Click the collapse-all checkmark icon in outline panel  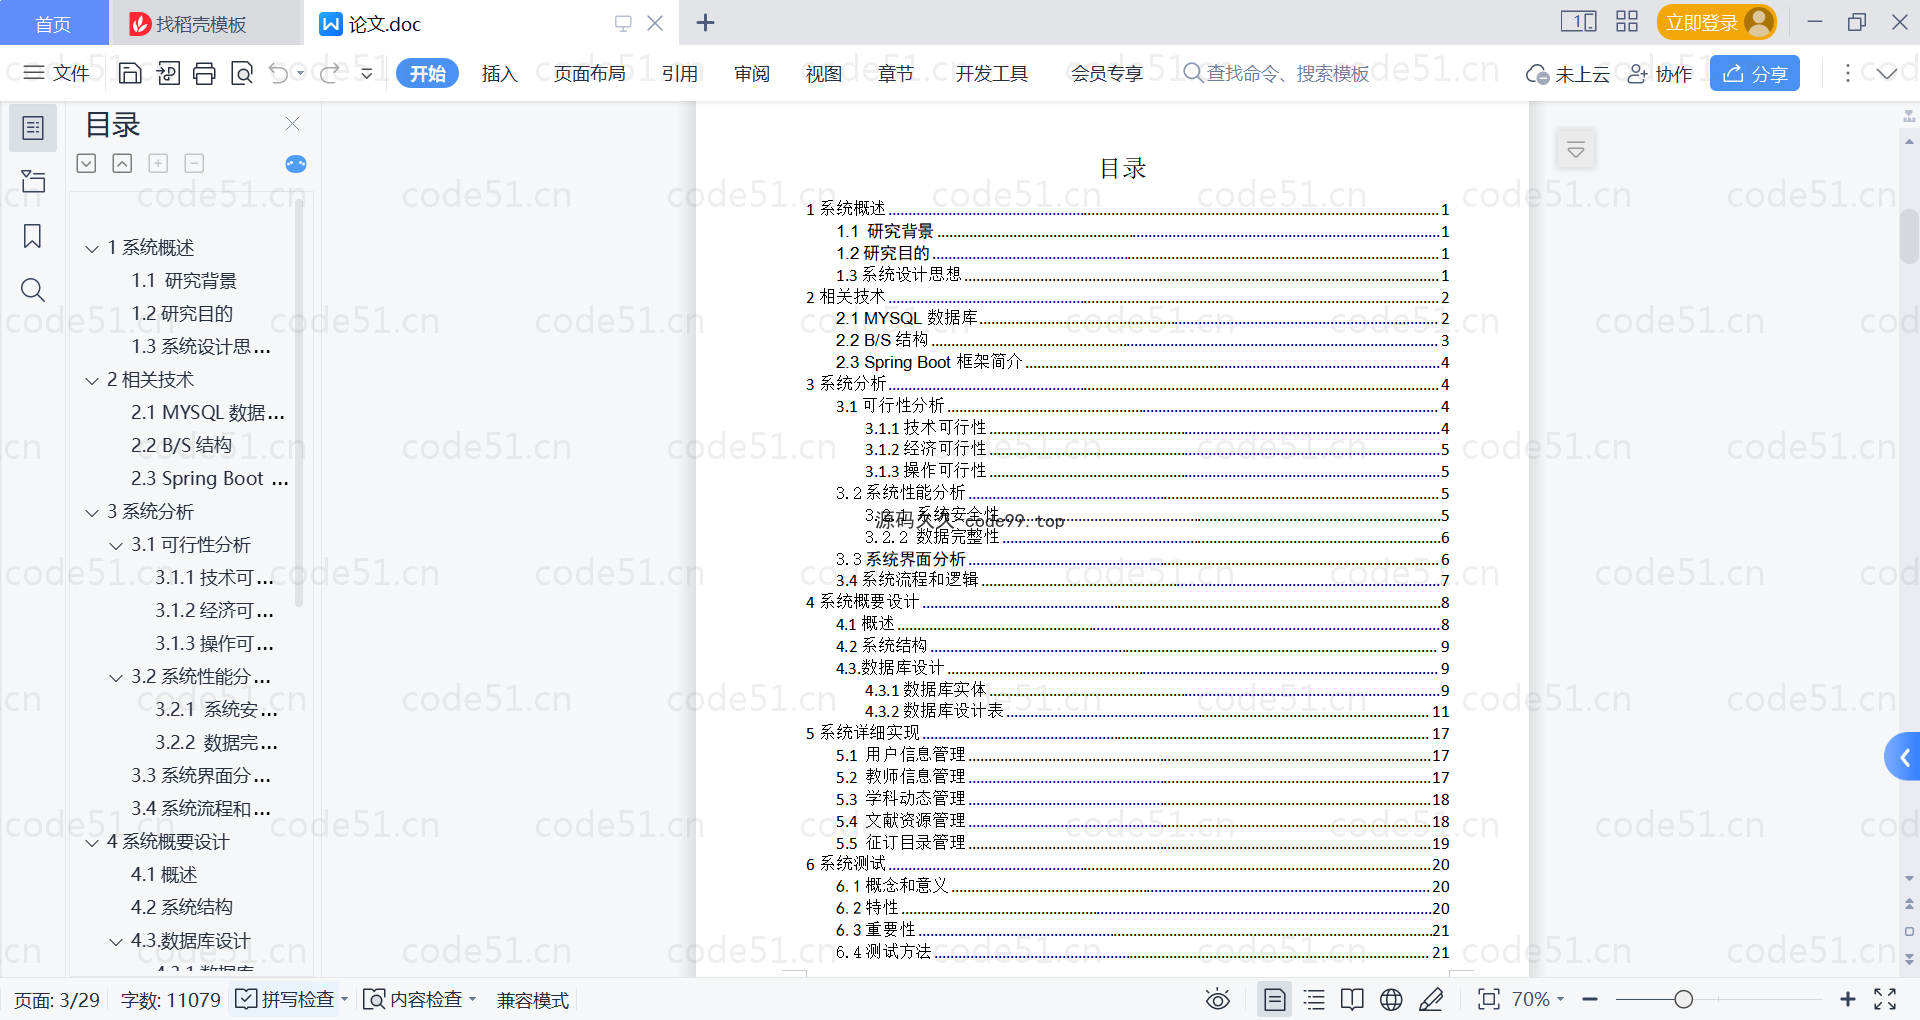(86, 163)
